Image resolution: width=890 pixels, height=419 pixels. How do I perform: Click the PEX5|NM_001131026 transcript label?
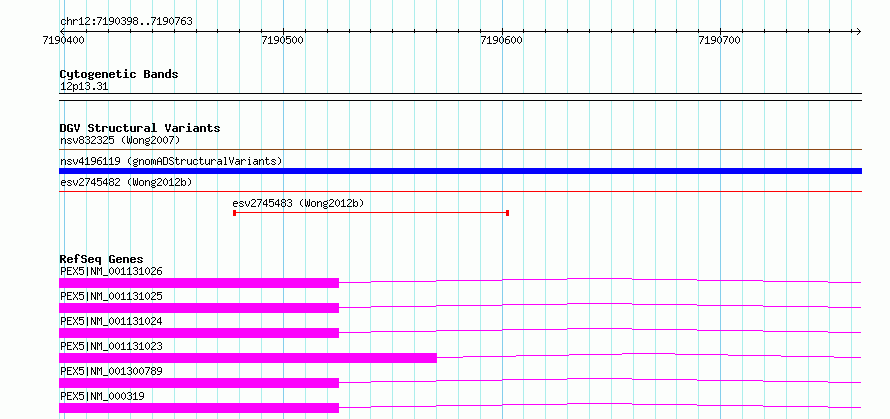pos(111,271)
